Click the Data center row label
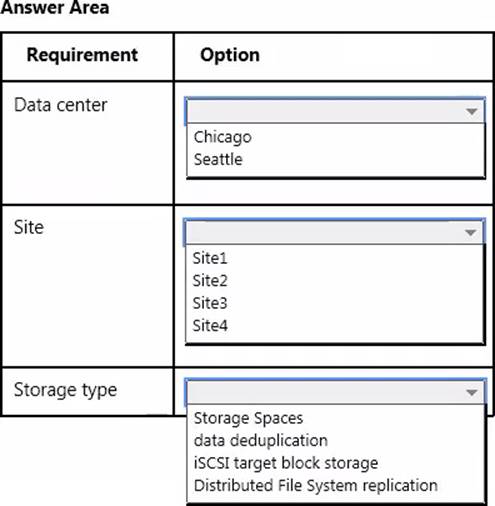The width and height of the screenshot is (495, 506). click(61, 105)
